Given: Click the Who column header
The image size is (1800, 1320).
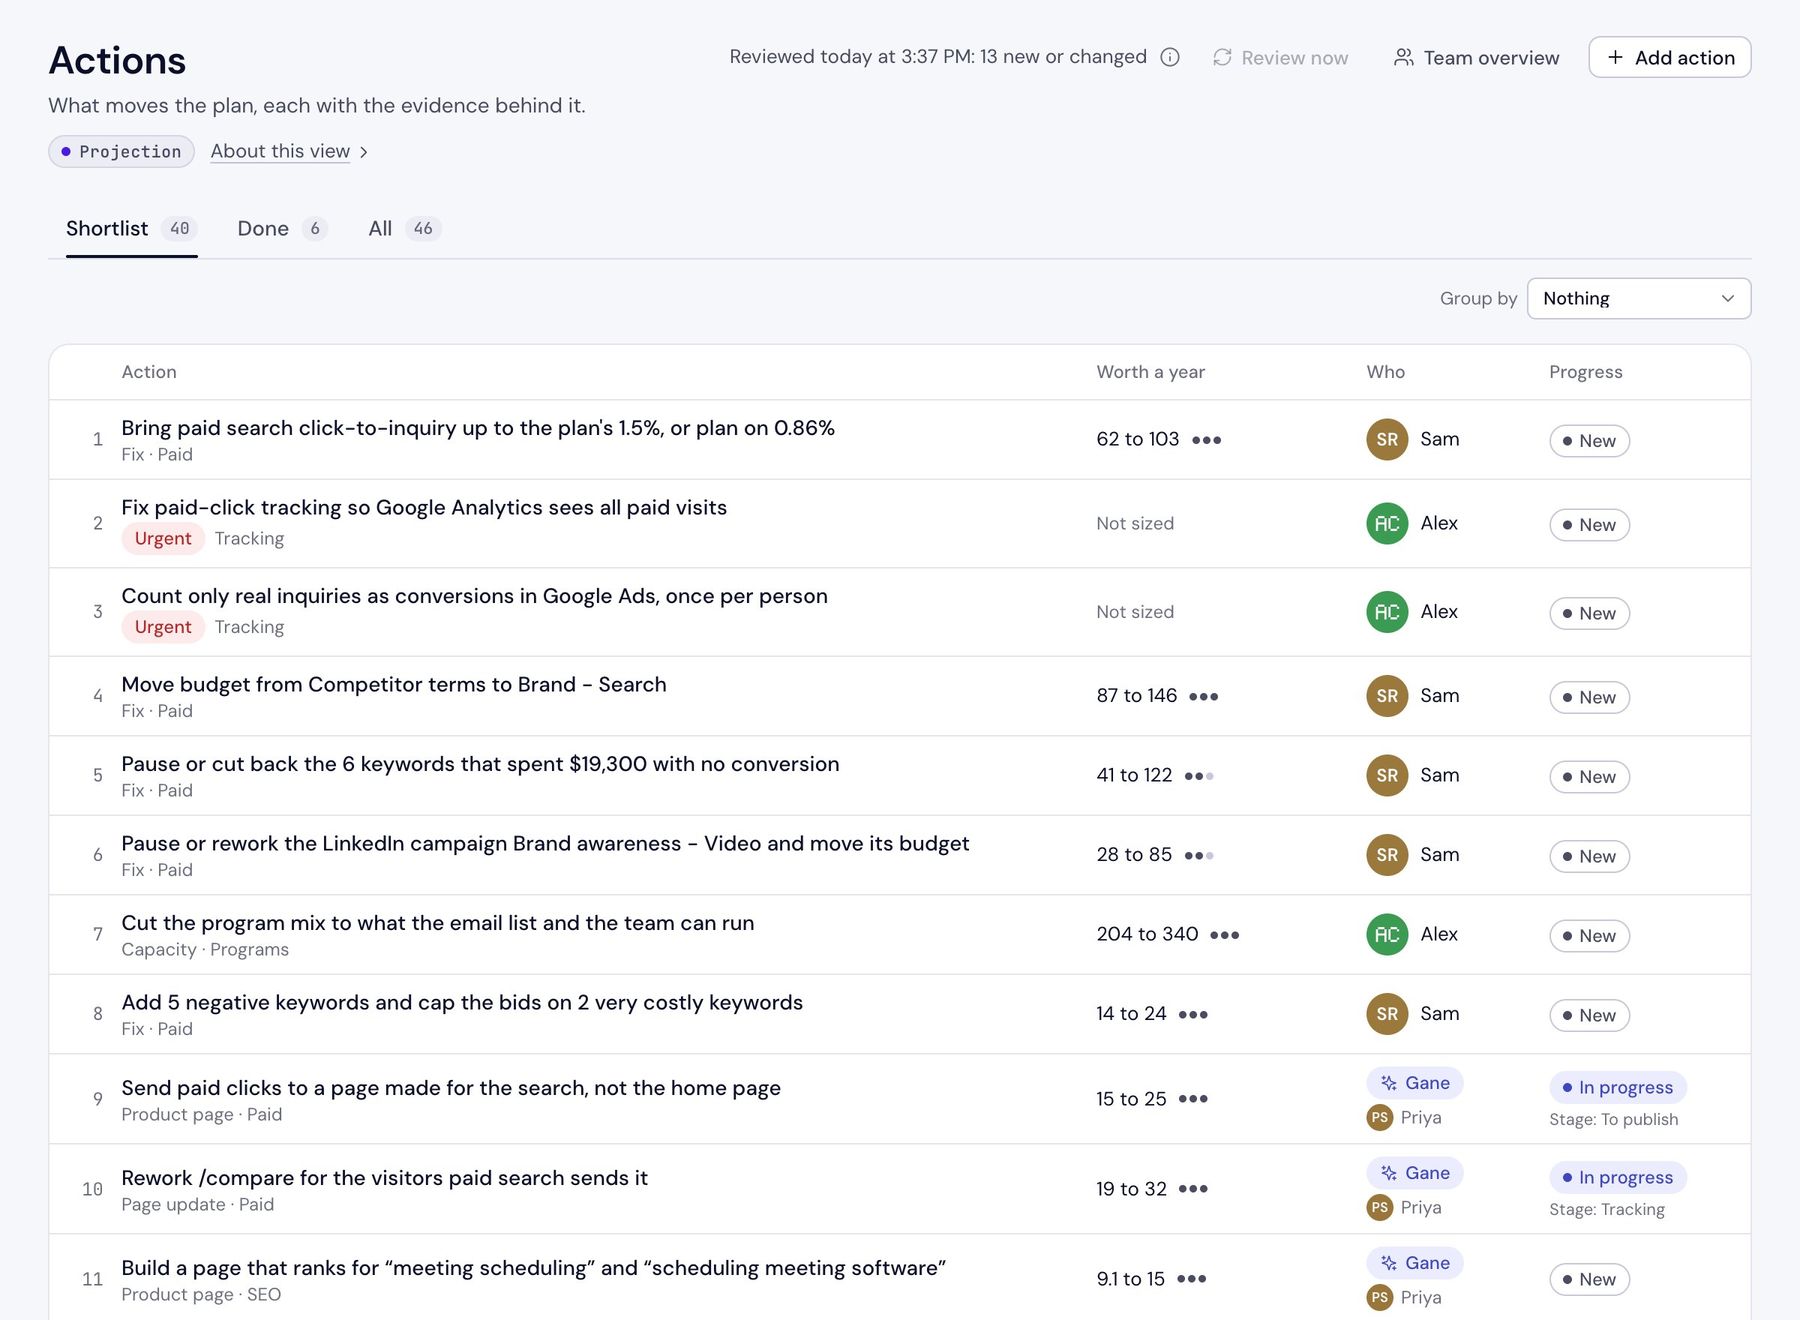Looking at the screenshot, I should [x=1385, y=372].
